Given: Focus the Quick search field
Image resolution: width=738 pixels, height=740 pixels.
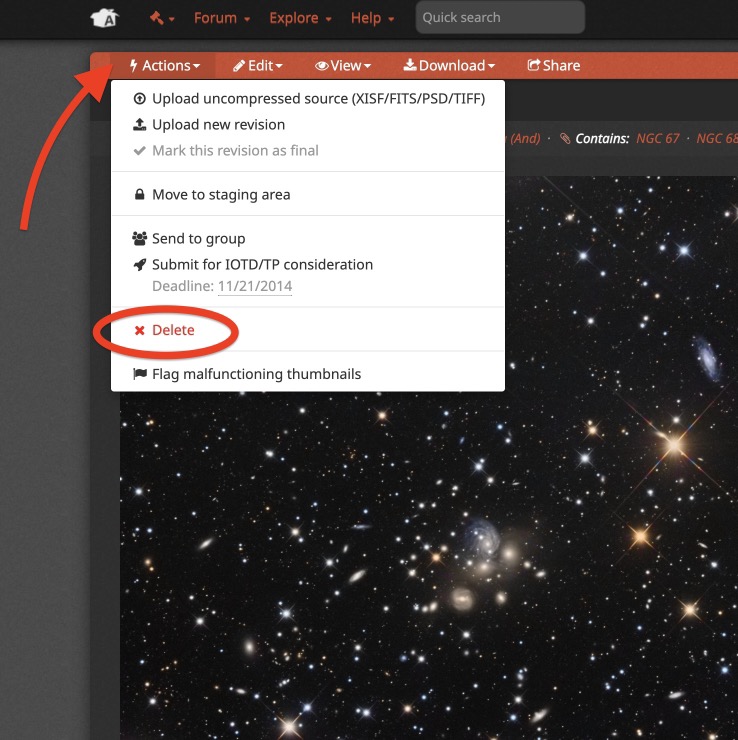Looking at the screenshot, I should click(500, 17).
